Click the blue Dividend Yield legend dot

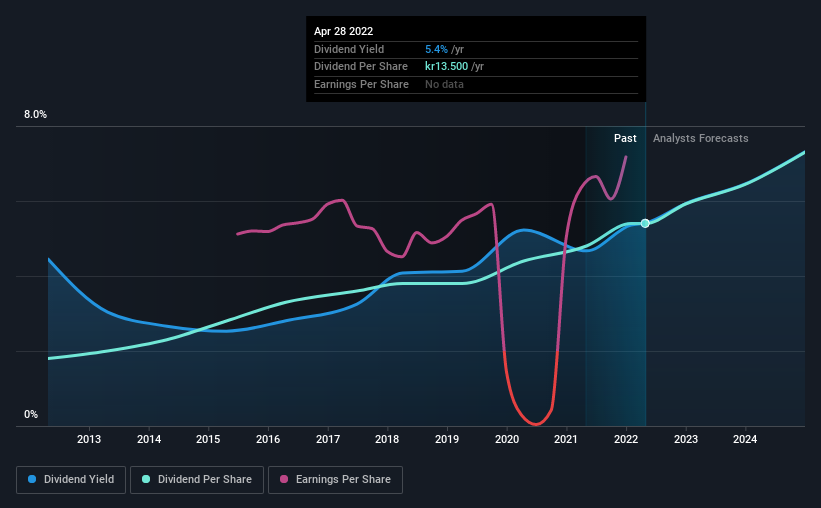pos(34,480)
